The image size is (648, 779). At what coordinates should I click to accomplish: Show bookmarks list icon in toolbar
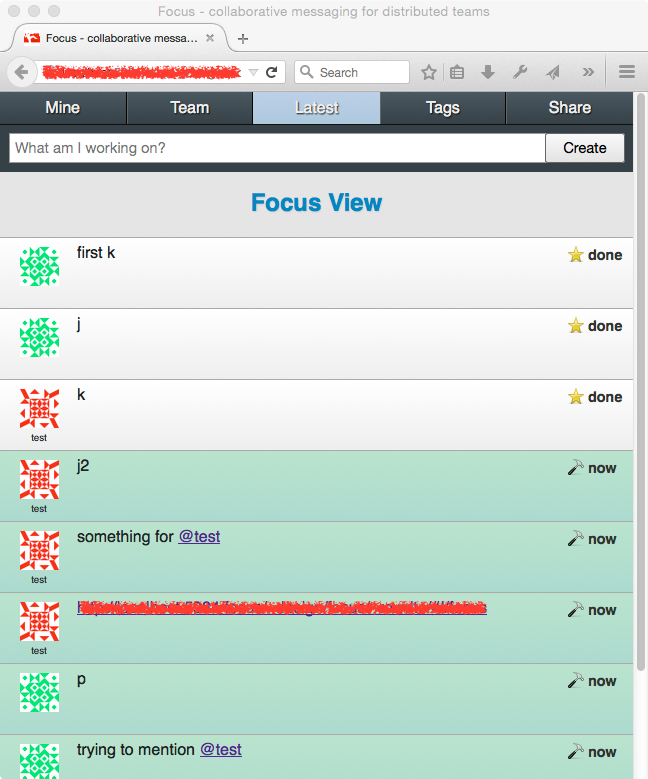tap(457, 72)
